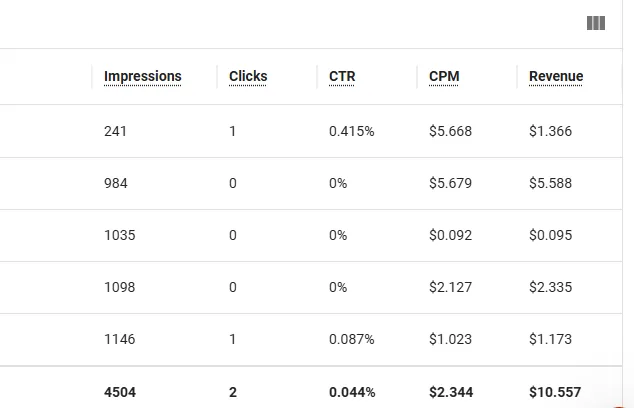The width and height of the screenshot is (634, 408).
Task: Select the $5.668 CPM cell
Action: (450, 131)
